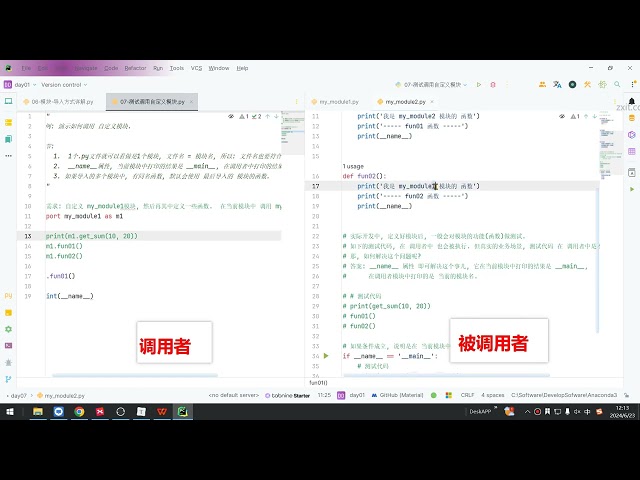The image size is (640, 480).
Task: Click left editor horizontal scrollbar
Action: click(135, 375)
